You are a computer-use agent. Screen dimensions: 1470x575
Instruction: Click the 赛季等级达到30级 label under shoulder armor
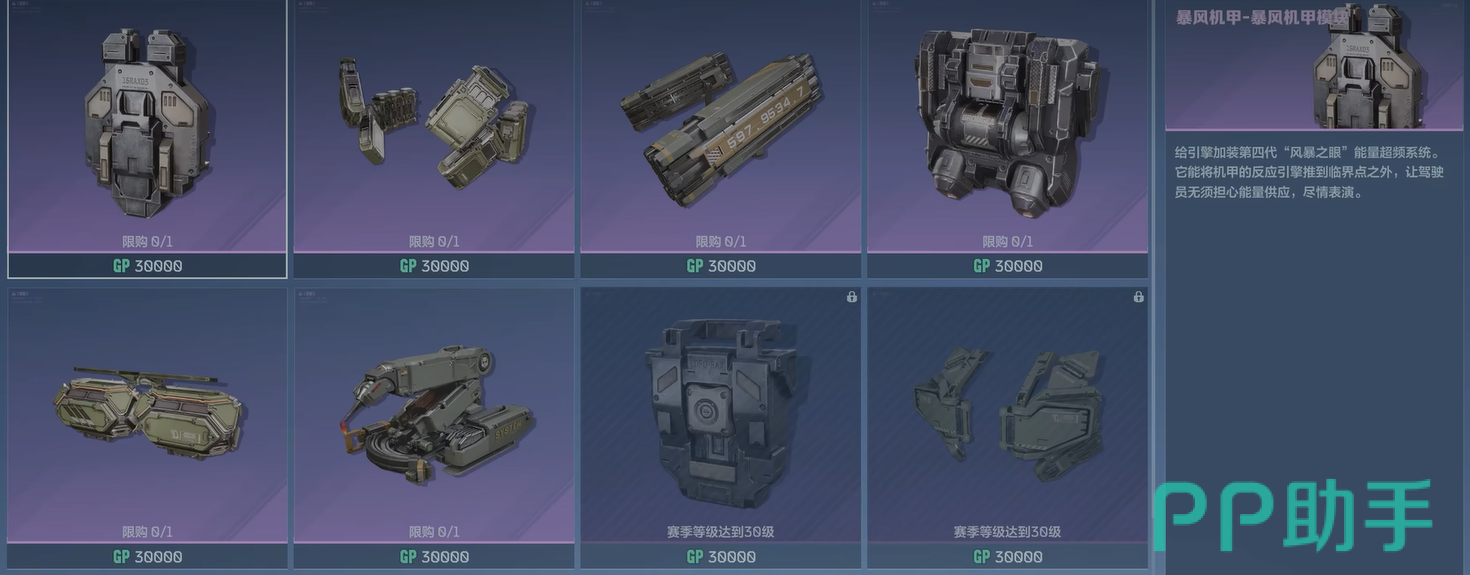(1007, 532)
